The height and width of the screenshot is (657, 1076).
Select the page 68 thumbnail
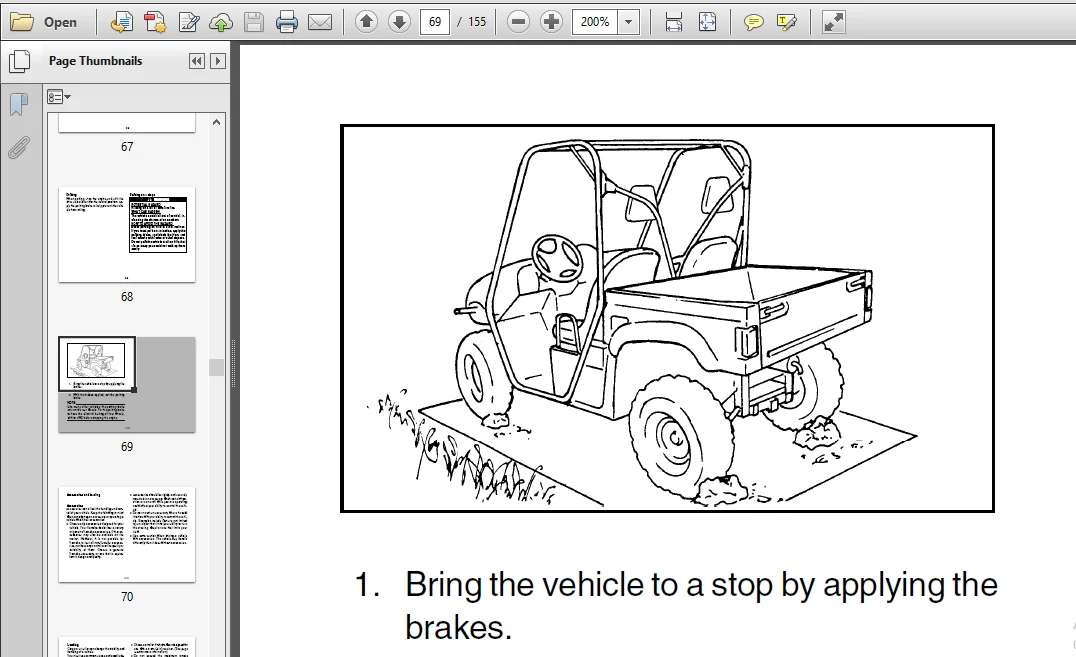pos(127,234)
